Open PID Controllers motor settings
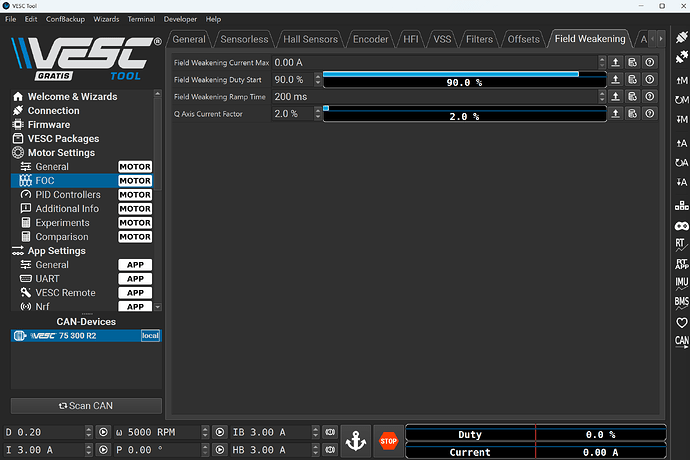 [68, 195]
